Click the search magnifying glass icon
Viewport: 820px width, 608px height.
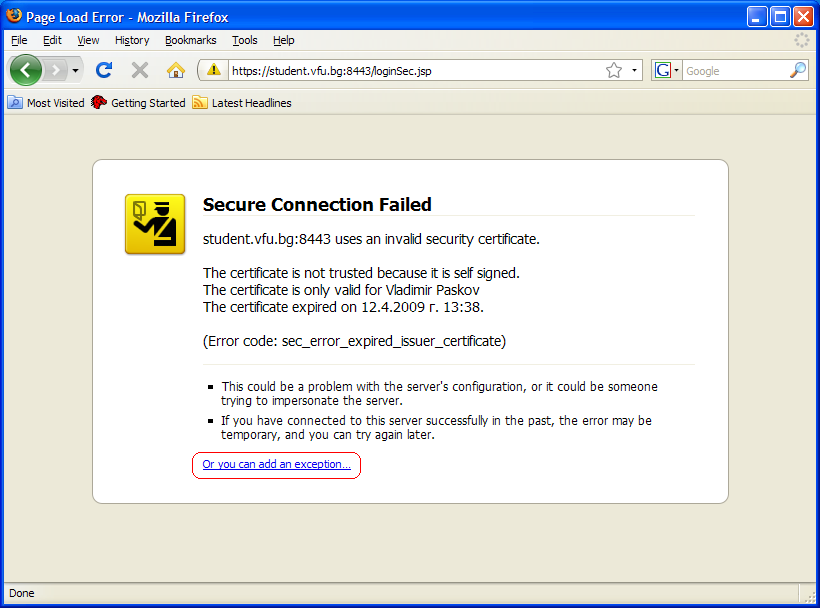click(x=798, y=70)
